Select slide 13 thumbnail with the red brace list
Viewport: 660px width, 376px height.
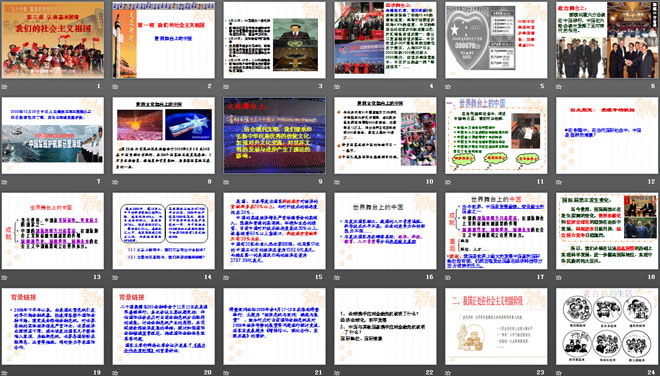click(53, 231)
